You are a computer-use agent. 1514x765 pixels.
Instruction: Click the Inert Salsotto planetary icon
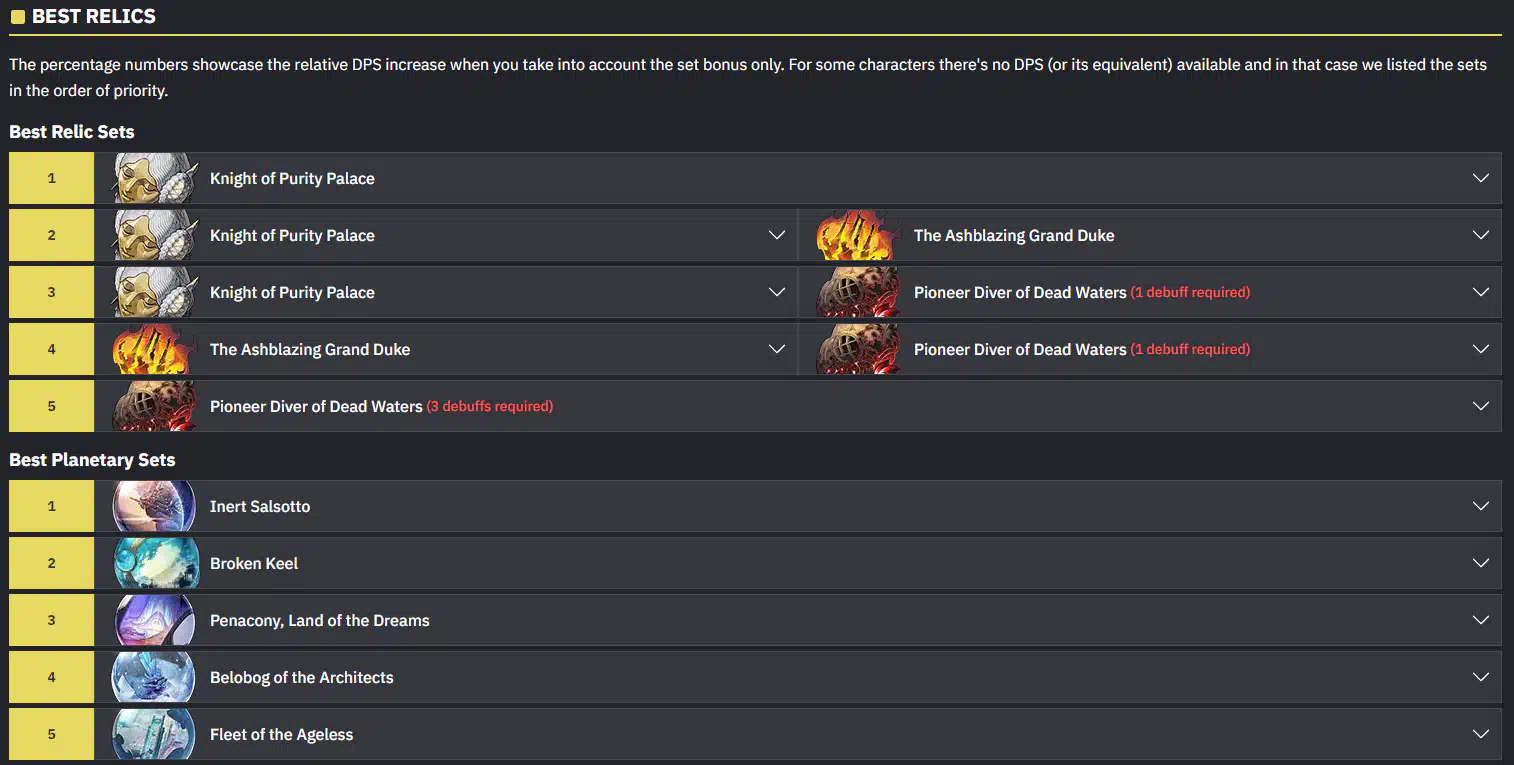coord(153,506)
